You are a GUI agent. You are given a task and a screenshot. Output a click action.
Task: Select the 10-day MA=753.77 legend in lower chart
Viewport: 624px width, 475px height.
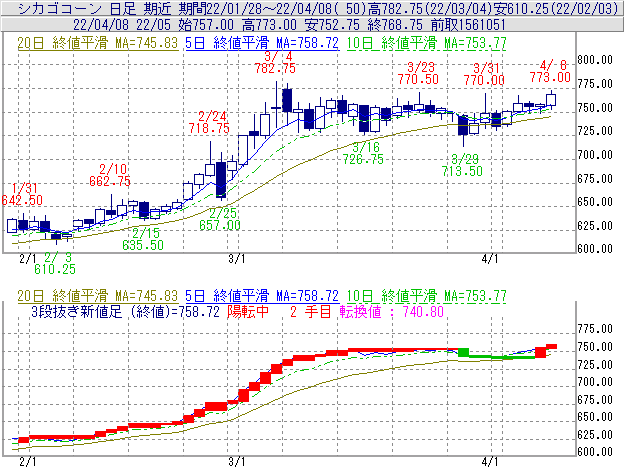pyautogui.click(x=427, y=296)
